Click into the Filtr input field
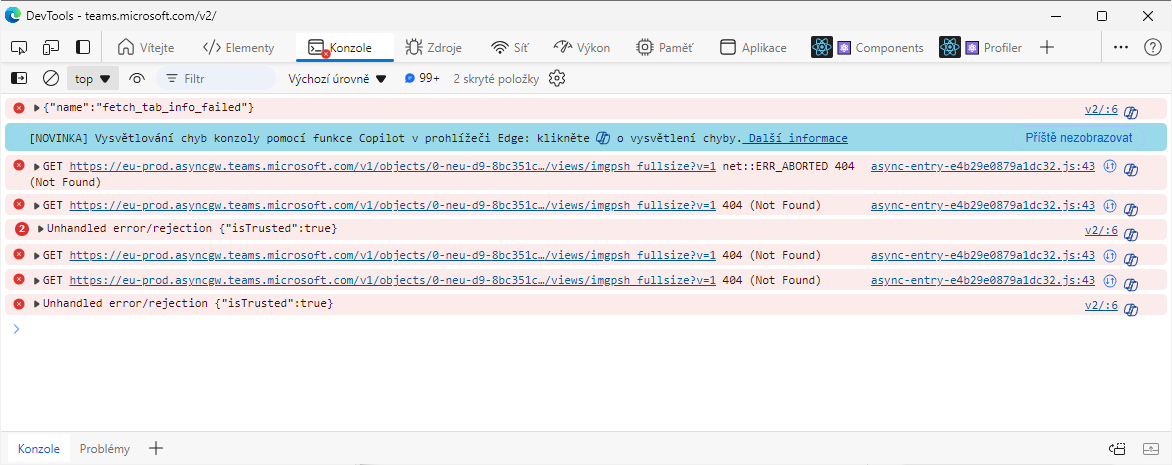The image size is (1172, 465). click(217, 78)
